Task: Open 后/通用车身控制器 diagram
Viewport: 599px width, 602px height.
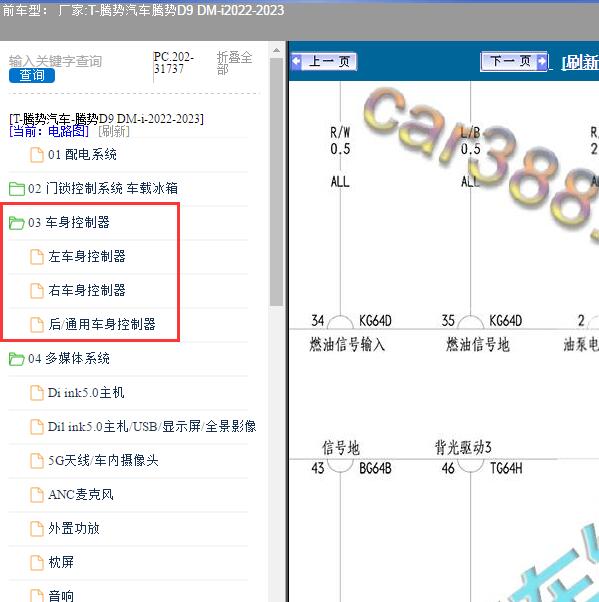Action: 102,324
